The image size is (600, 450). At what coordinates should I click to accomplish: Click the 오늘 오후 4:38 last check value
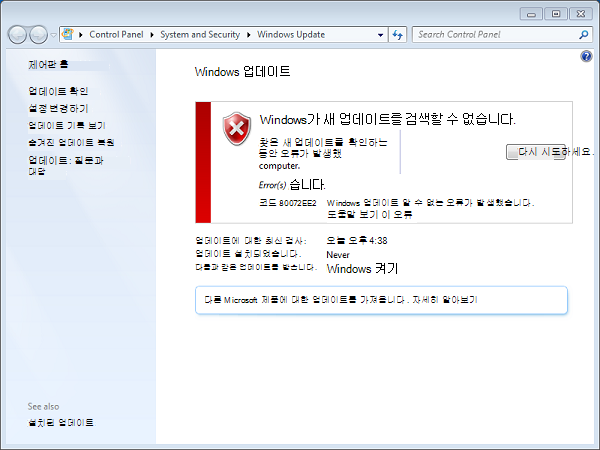click(357, 241)
